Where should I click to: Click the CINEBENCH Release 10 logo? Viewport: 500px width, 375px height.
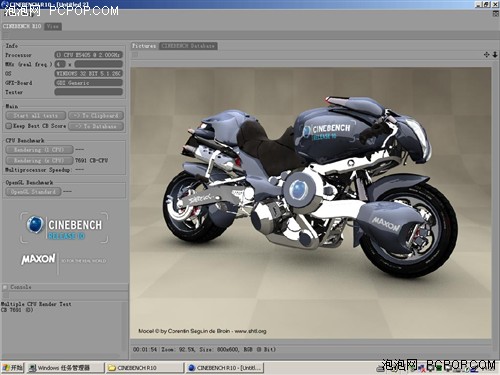pos(64,227)
